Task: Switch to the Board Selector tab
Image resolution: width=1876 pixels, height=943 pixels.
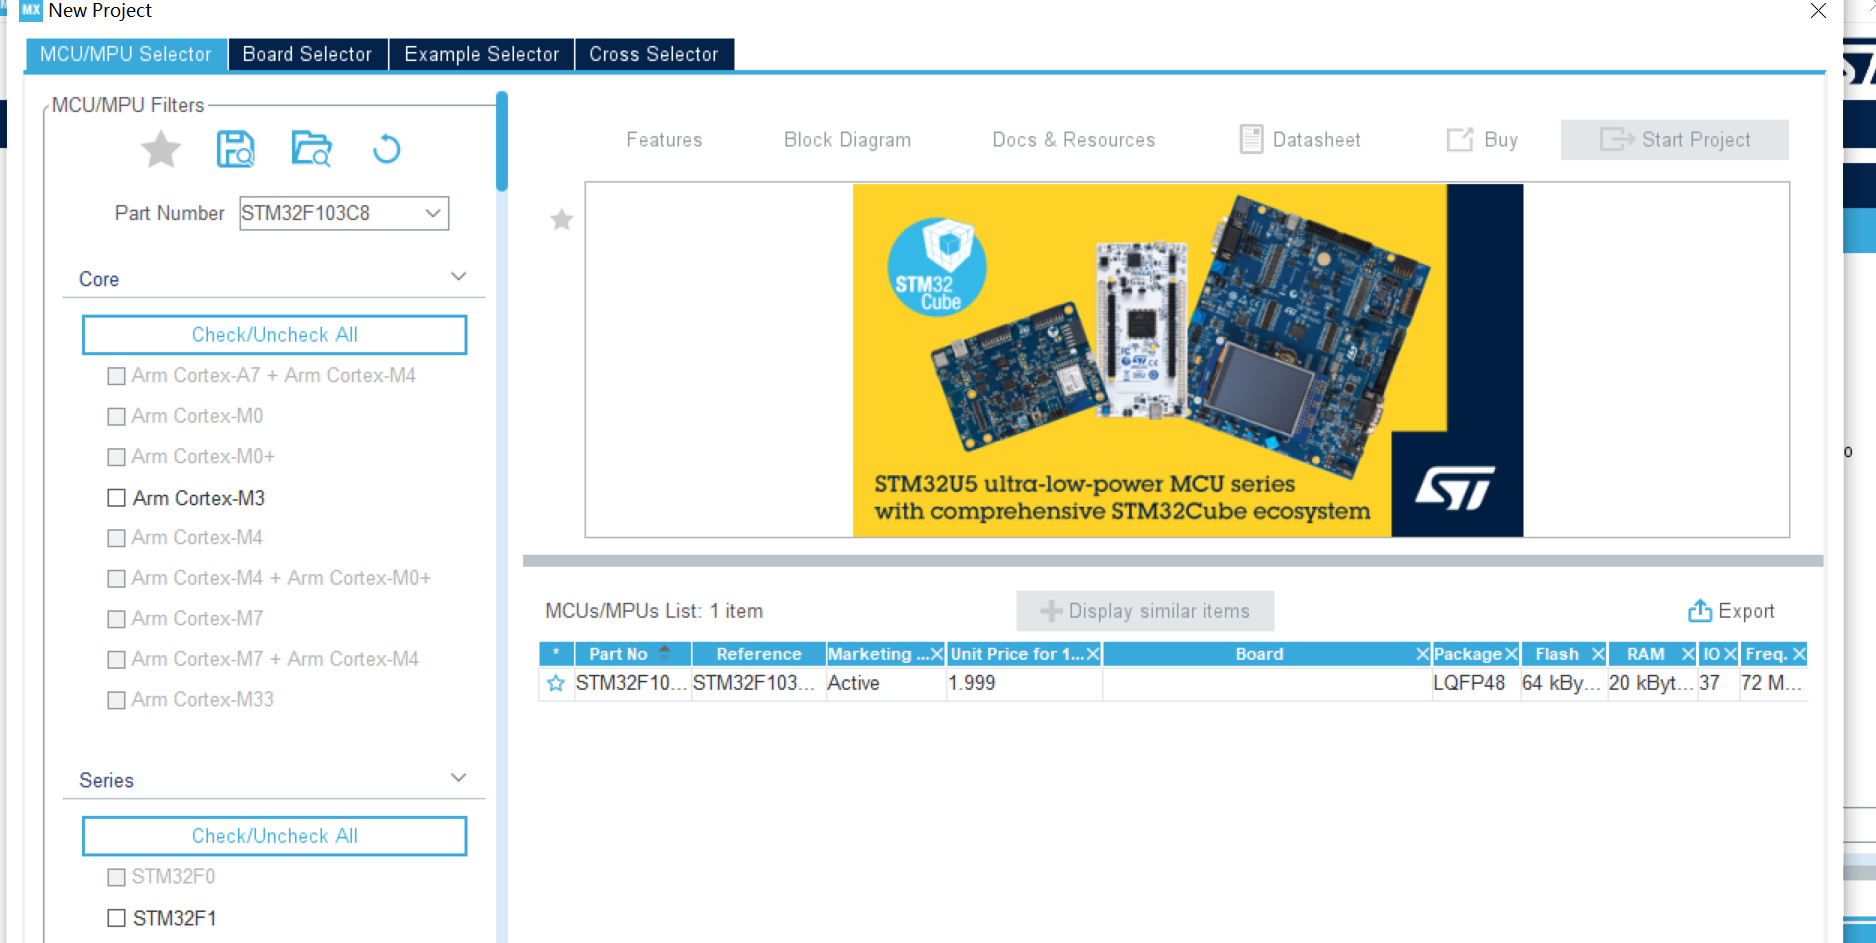Action: (x=307, y=54)
